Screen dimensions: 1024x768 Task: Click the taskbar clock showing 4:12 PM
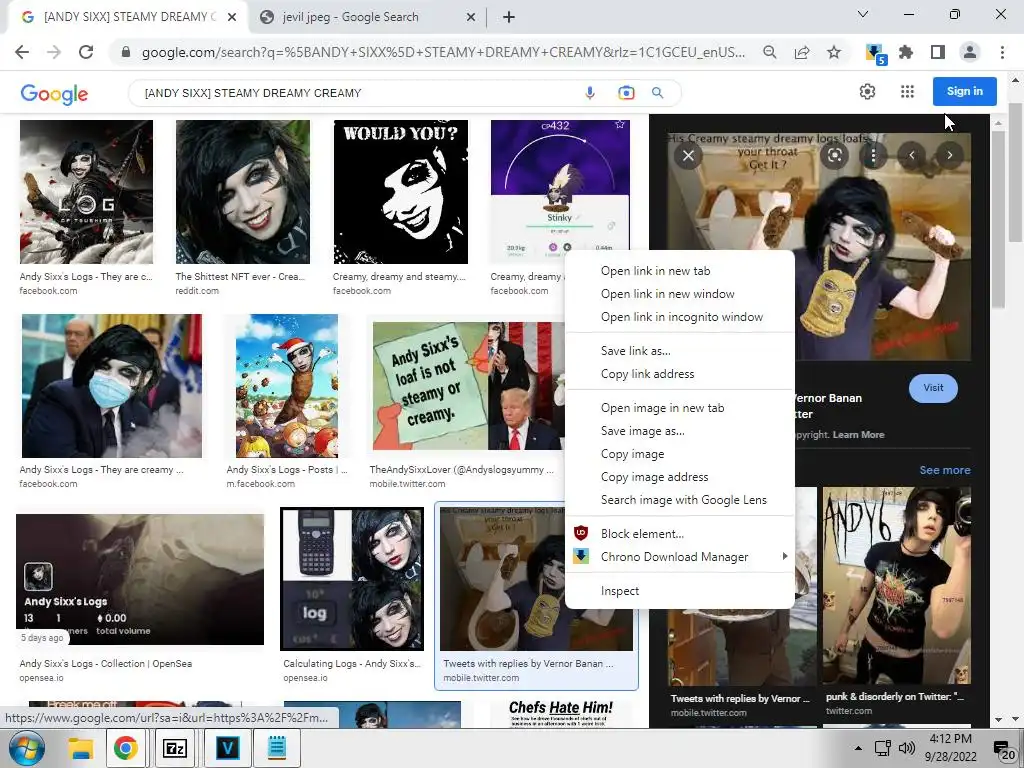tap(953, 748)
